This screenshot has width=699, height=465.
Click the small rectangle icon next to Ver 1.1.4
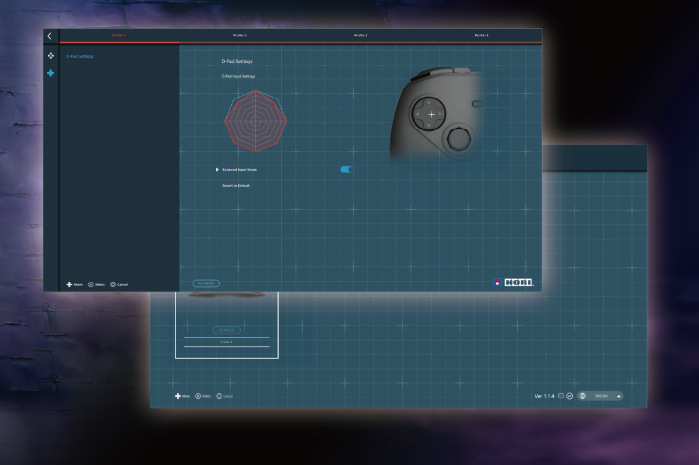(561, 395)
